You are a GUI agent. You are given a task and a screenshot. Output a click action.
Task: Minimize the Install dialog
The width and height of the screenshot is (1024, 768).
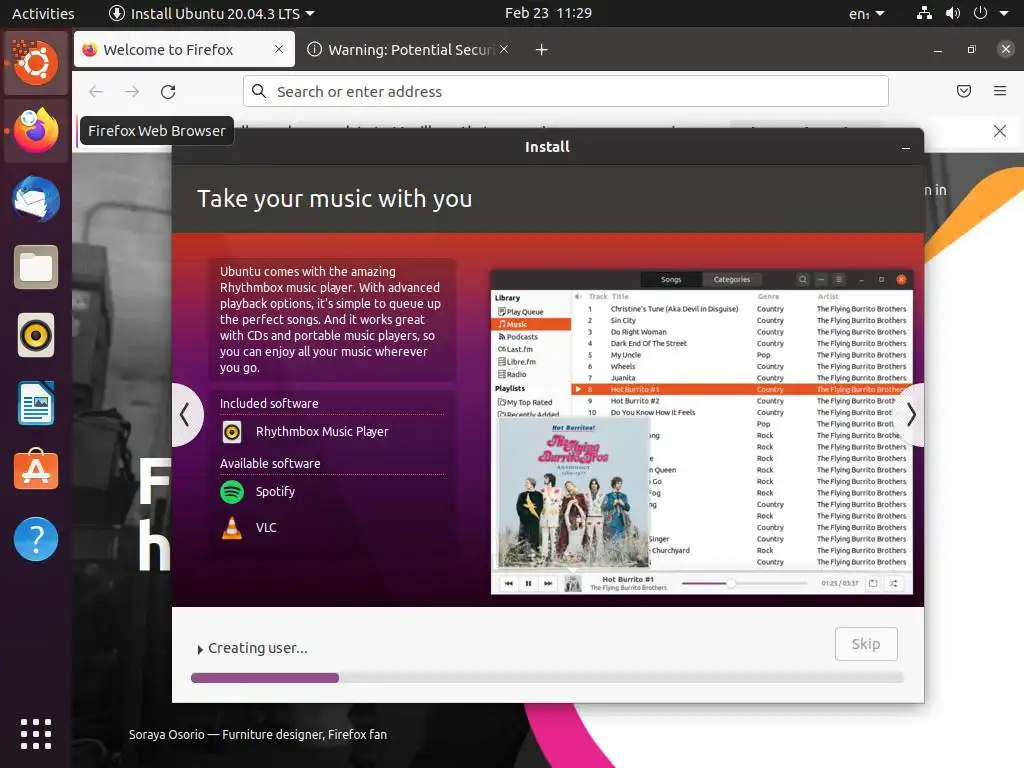coord(906,148)
